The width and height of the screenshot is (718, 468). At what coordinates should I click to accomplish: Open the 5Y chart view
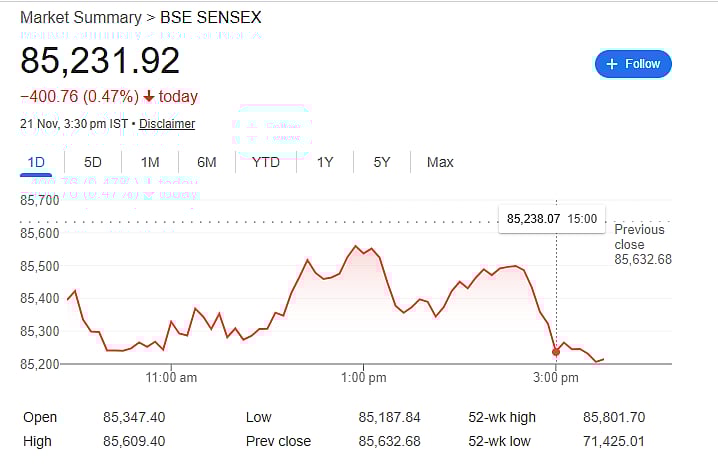(381, 162)
